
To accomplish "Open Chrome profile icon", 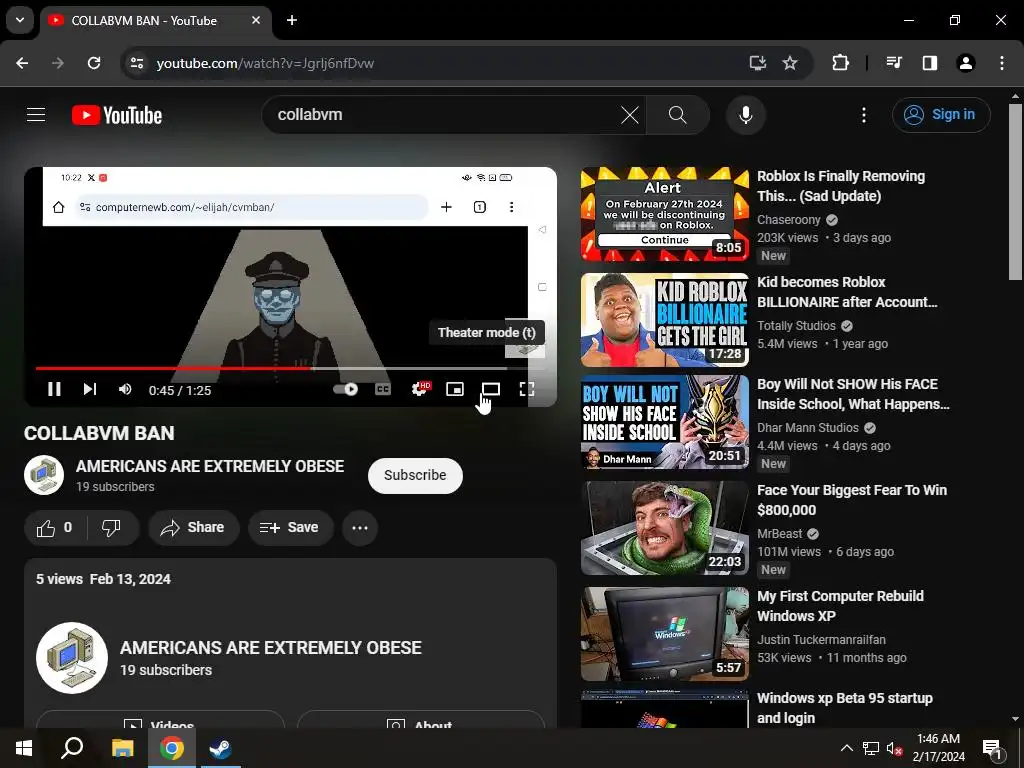I will [966, 63].
